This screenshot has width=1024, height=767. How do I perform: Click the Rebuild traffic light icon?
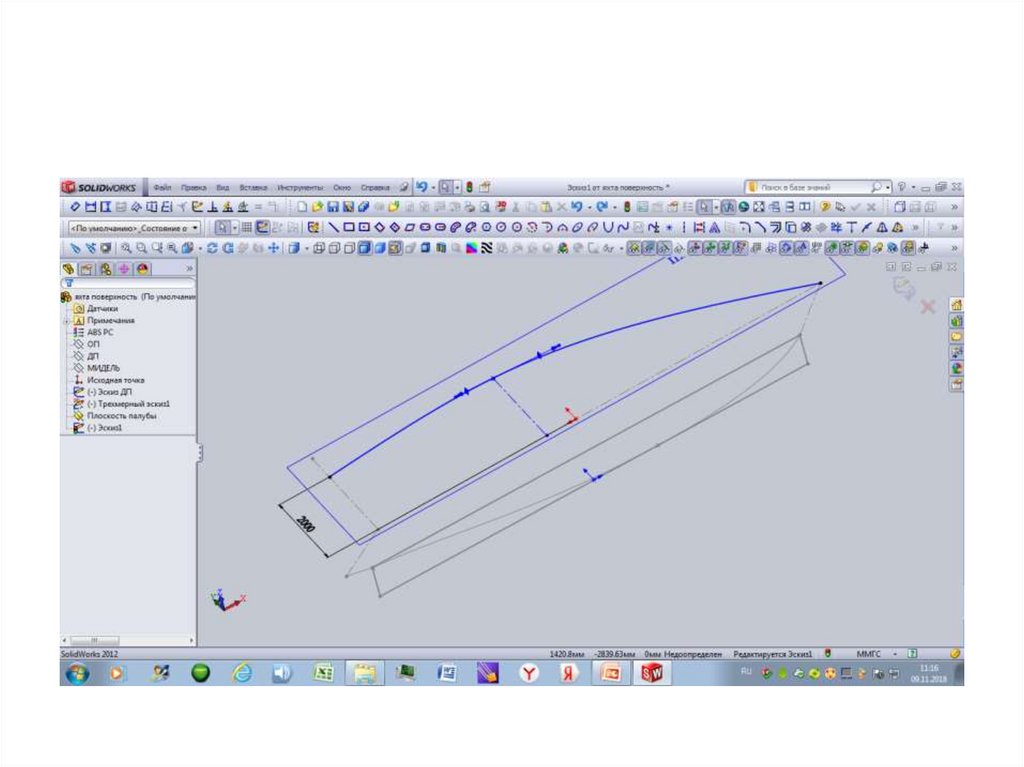[470, 187]
